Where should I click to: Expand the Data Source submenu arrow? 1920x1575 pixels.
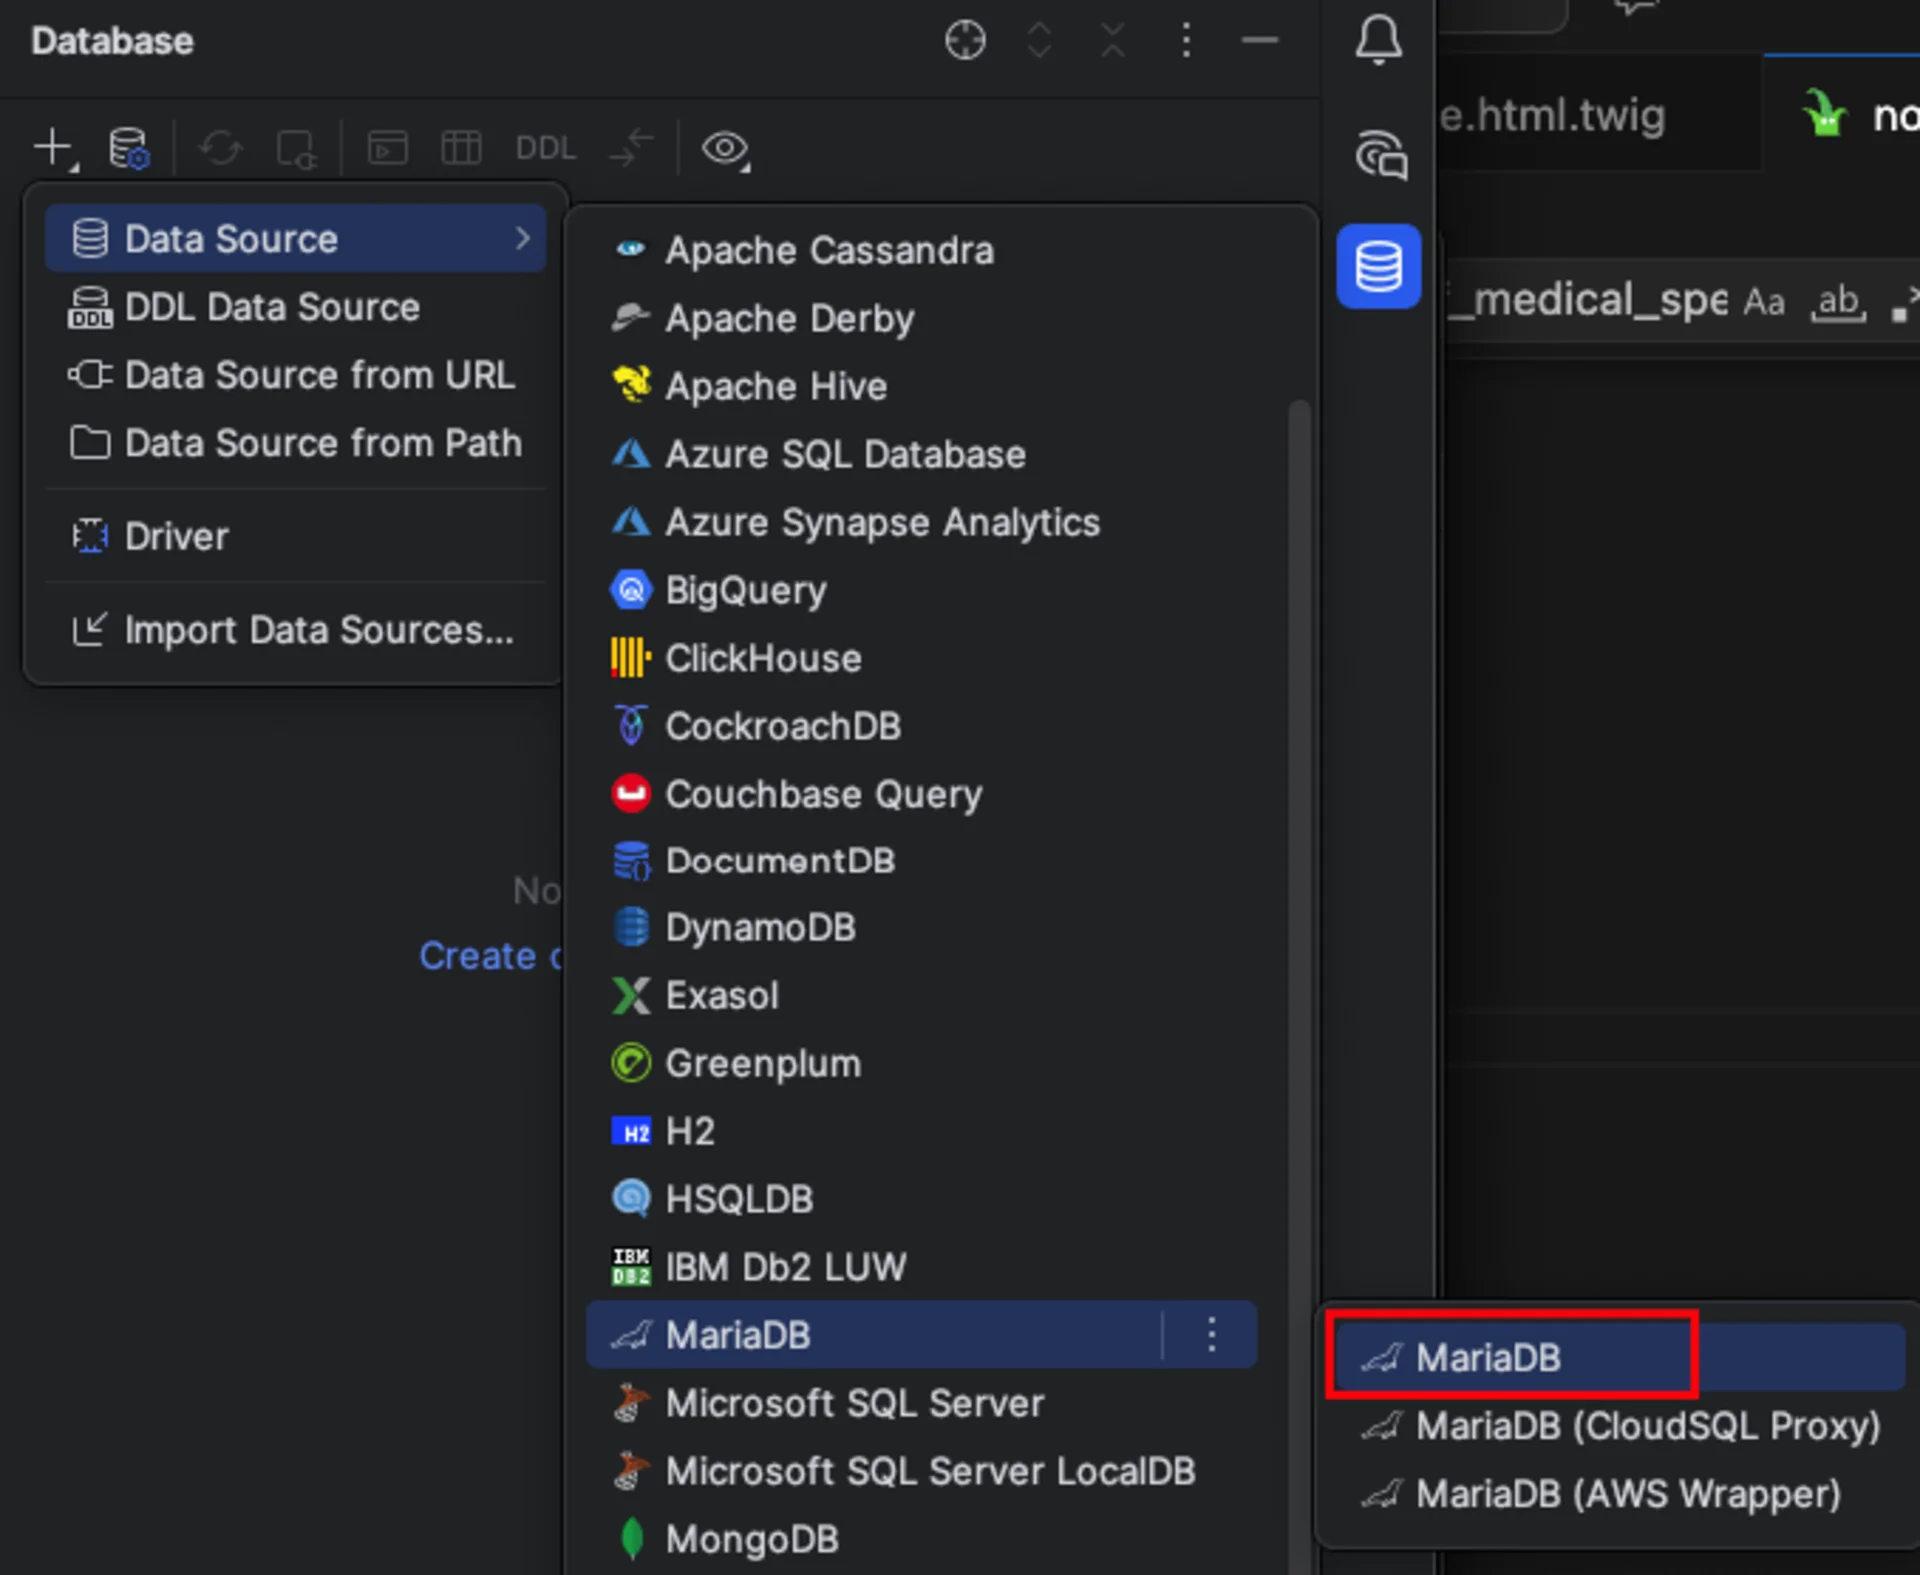pyautogui.click(x=523, y=238)
